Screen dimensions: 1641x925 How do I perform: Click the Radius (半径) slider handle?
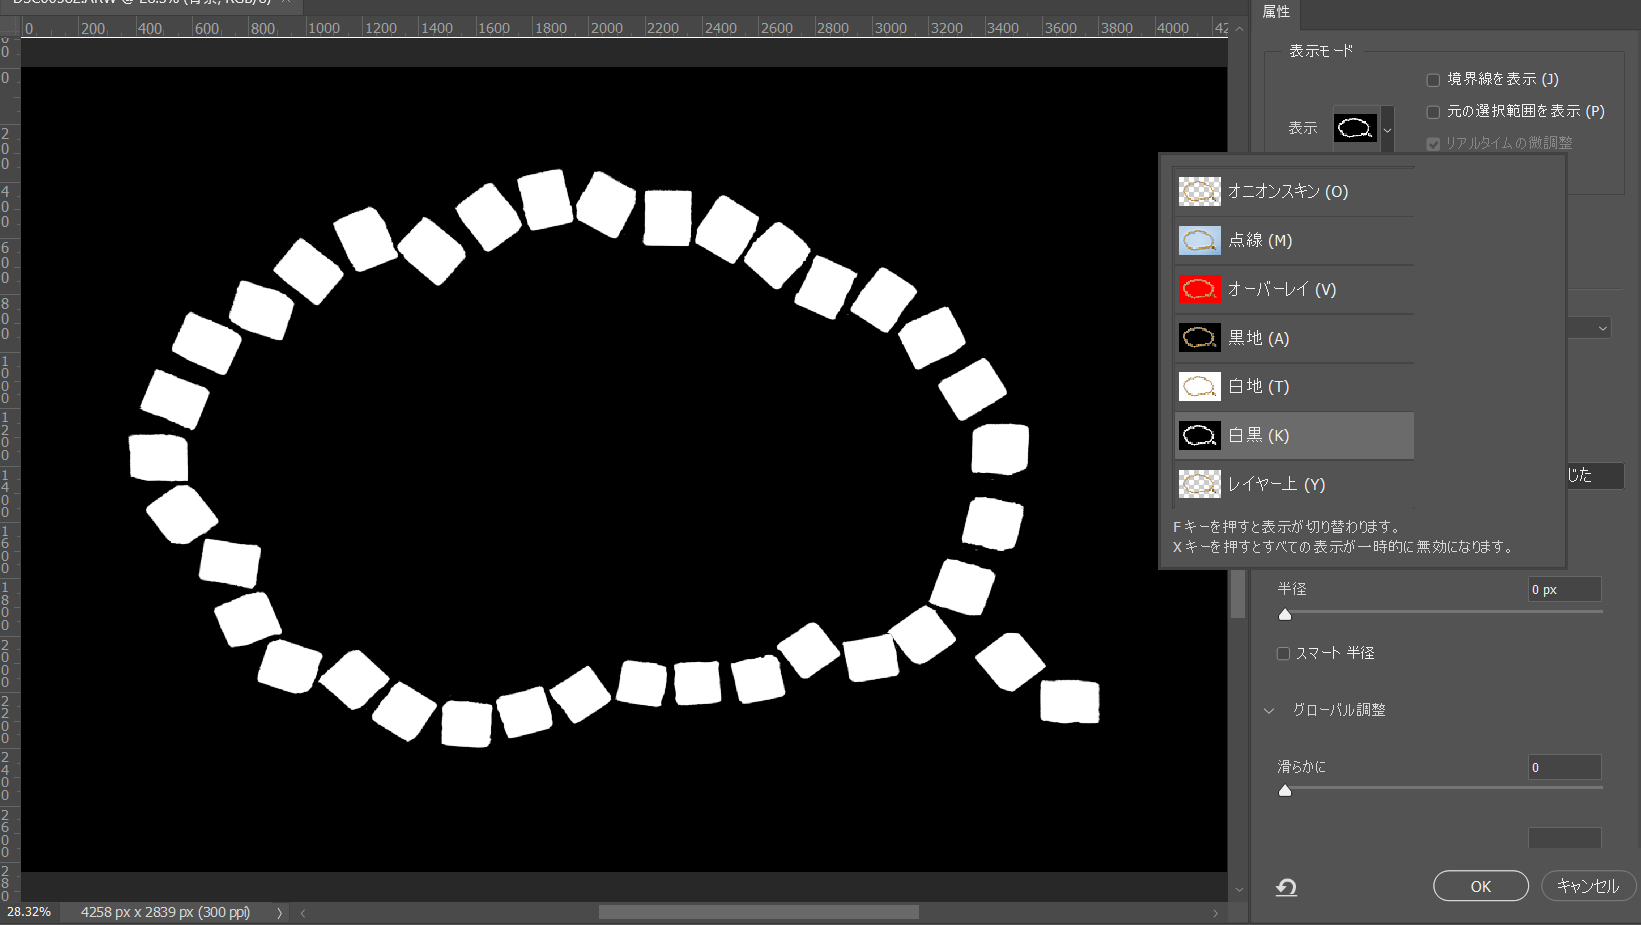click(x=1285, y=614)
